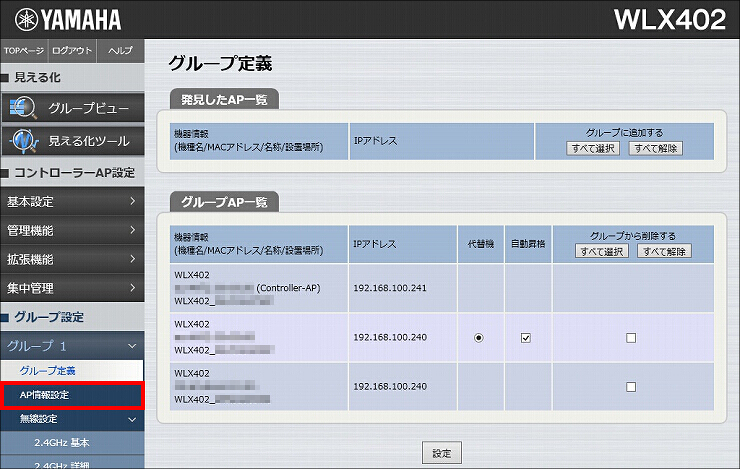Collapse 無線設定 submenu chevron

pyautogui.click(x=132, y=419)
